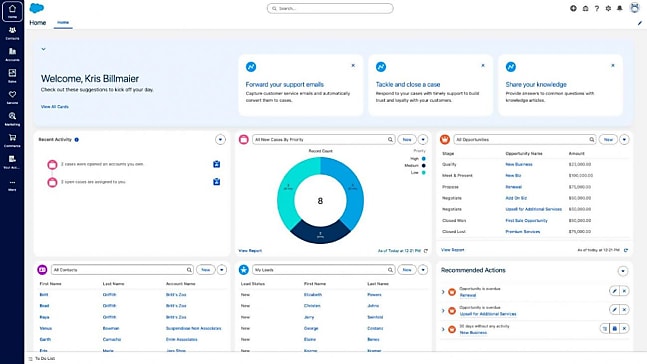
Task: Select the Home tab
Action: pos(63,23)
